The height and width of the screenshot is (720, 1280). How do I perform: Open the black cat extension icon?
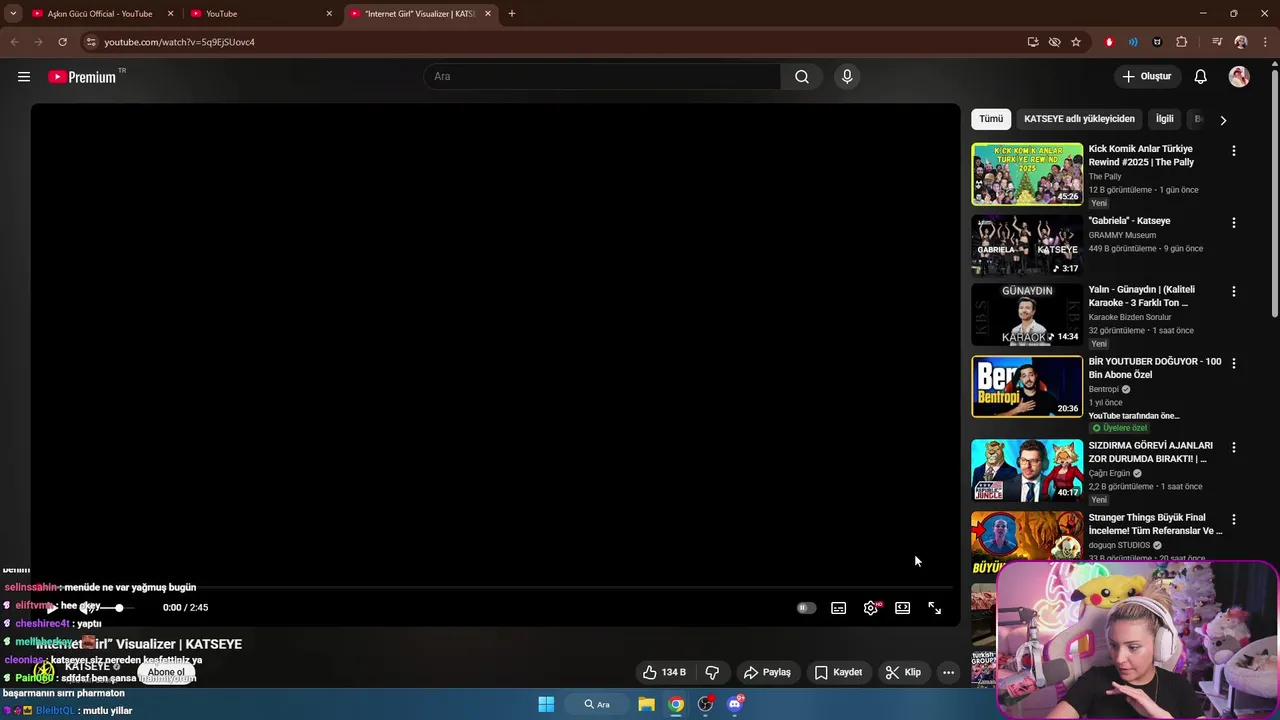coord(1157,42)
